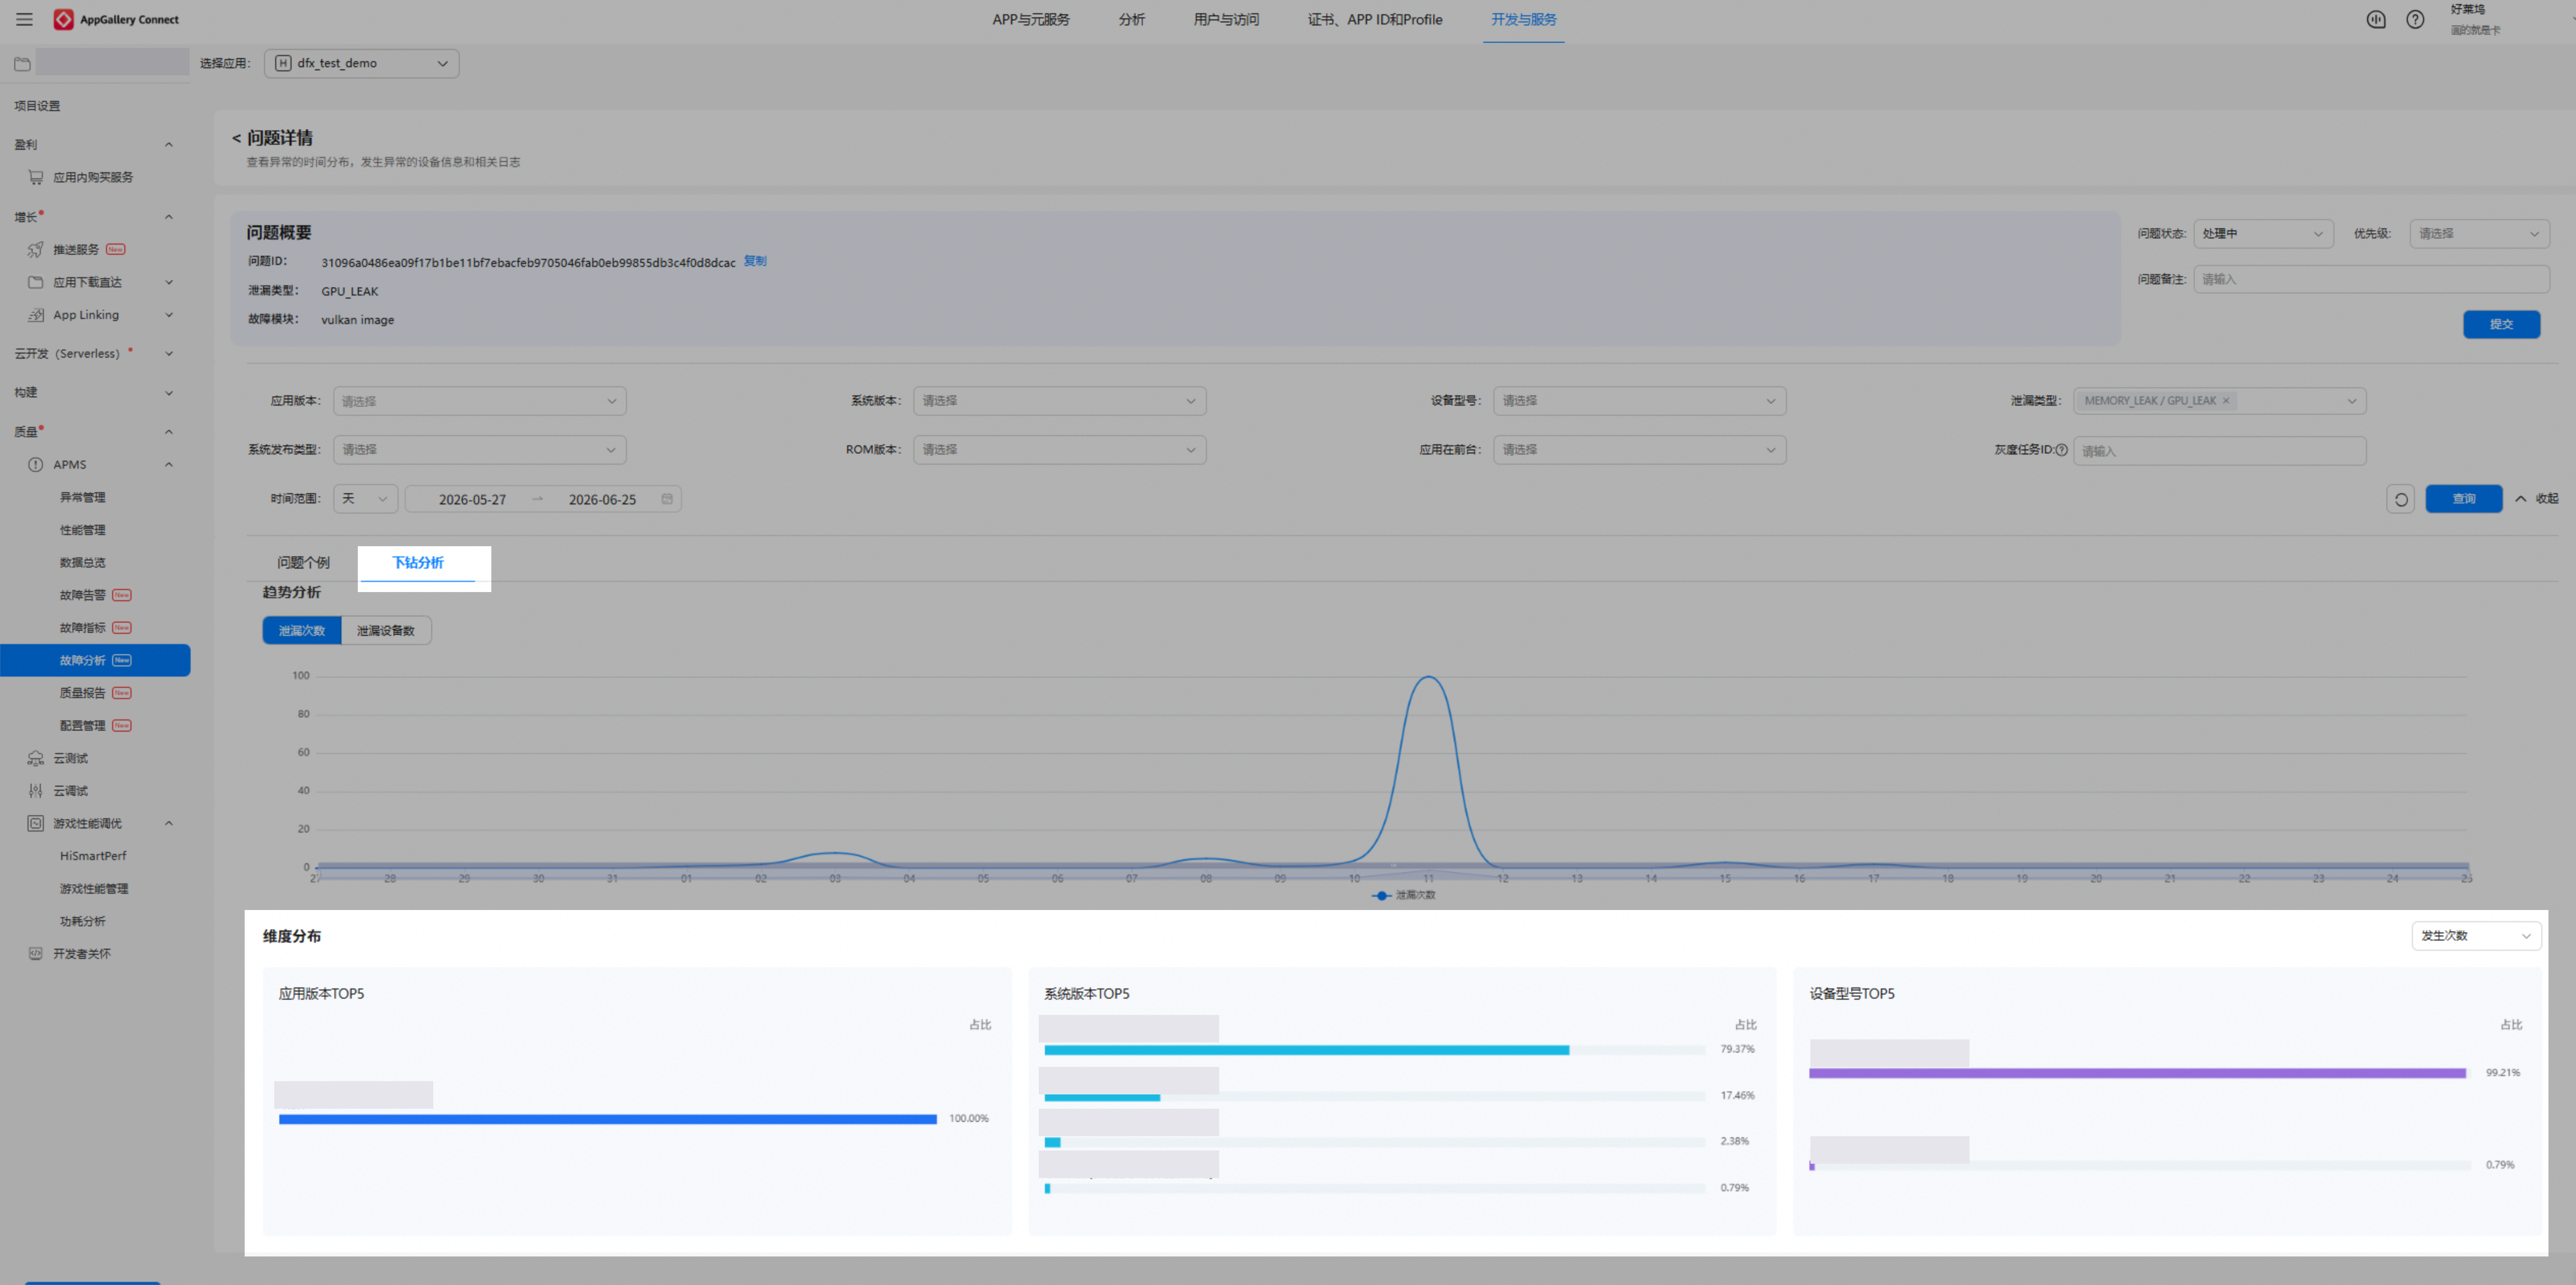Remove the MEMORY_LEAK / GPU_LEAK tag
2576x1285 pixels.
click(2226, 401)
